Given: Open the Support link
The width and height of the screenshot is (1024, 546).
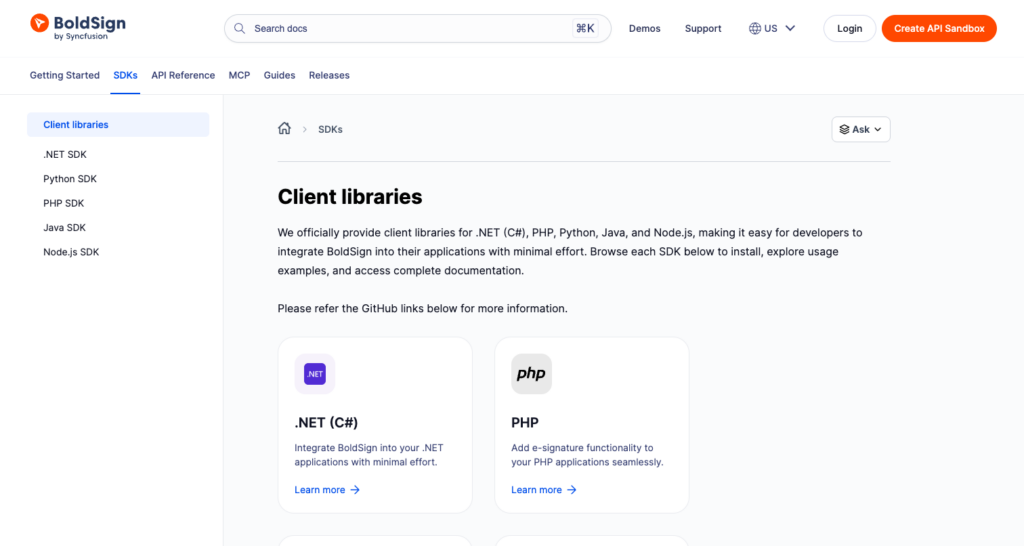Looking at the screenshot, I should [x=703, y=29].
